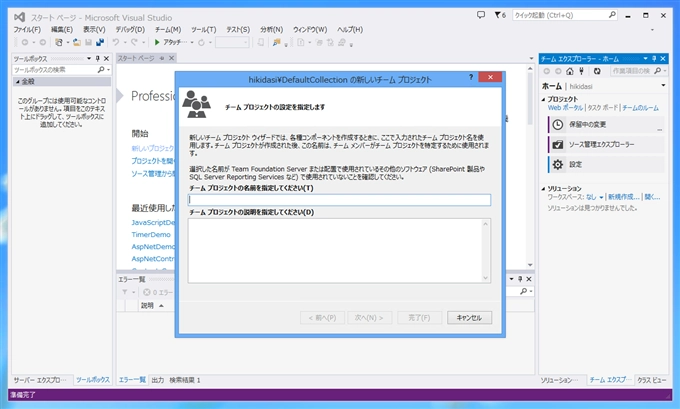Collapse the プロジェクト section in Team Explorer

[x=543, y=99]
